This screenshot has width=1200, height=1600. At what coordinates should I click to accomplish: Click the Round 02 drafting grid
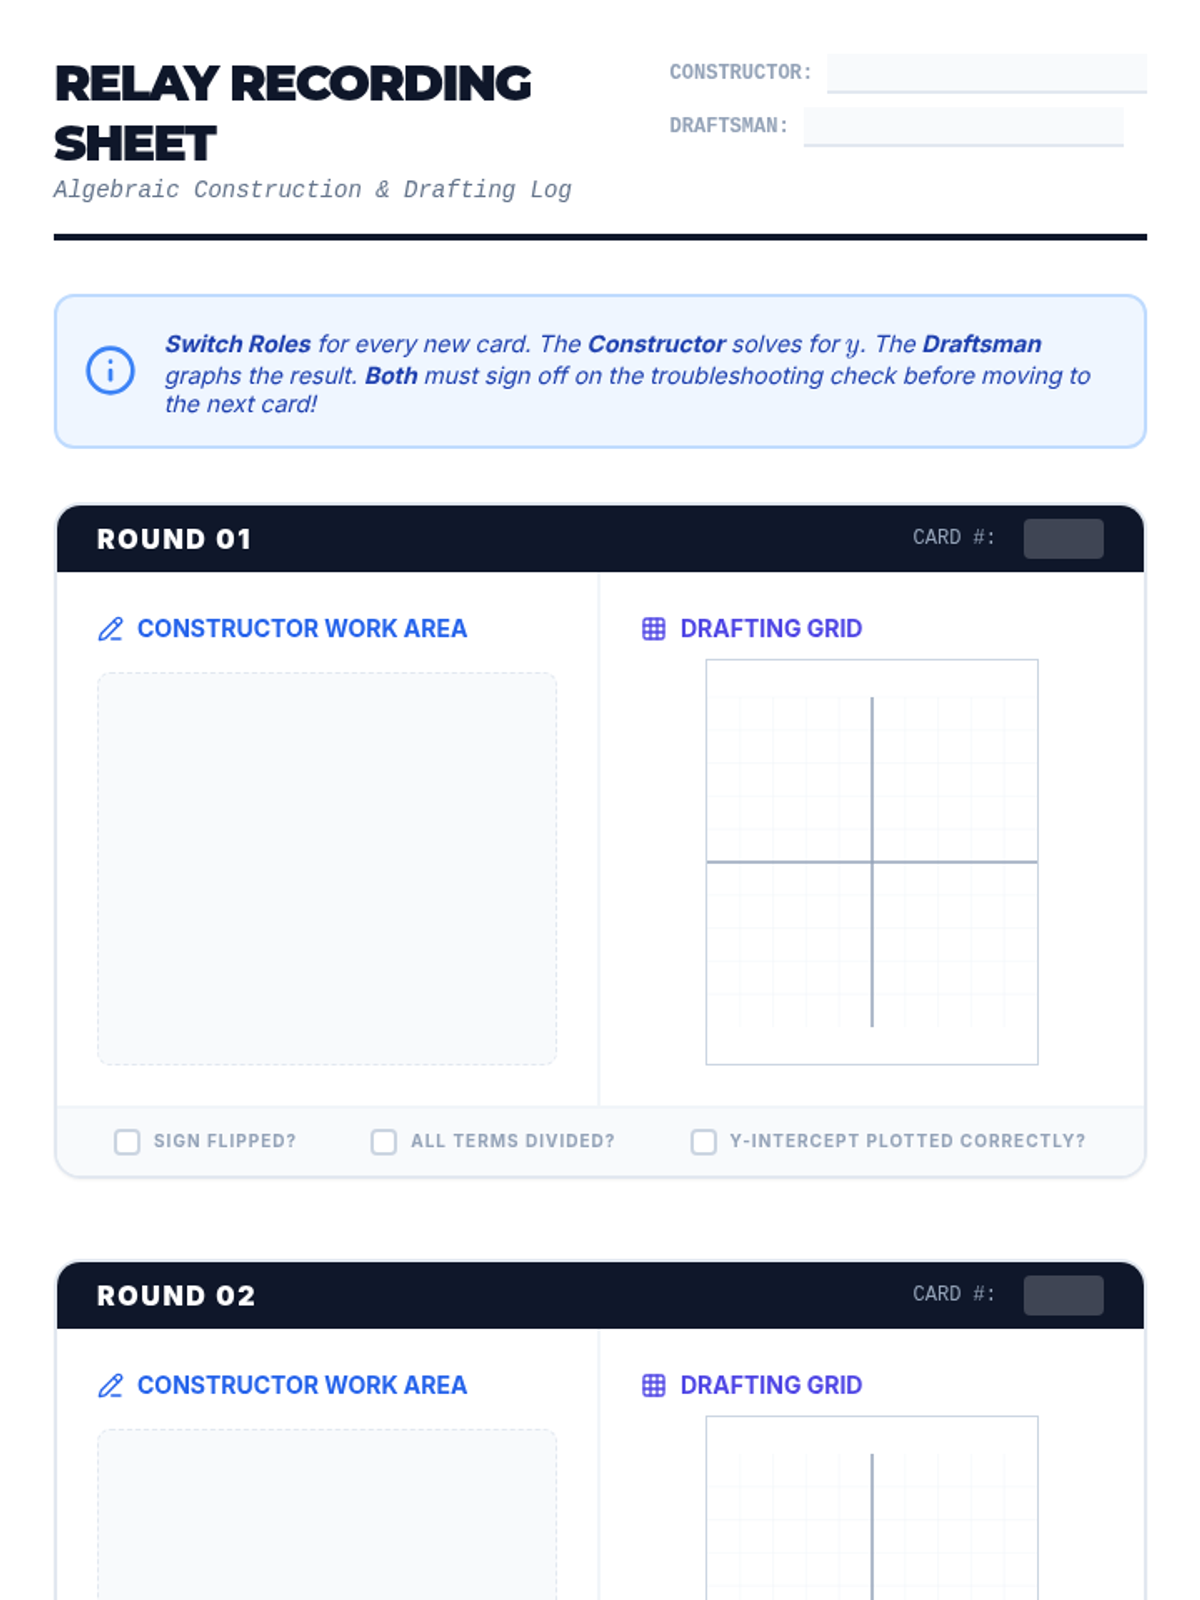(x=872, y=1508)
